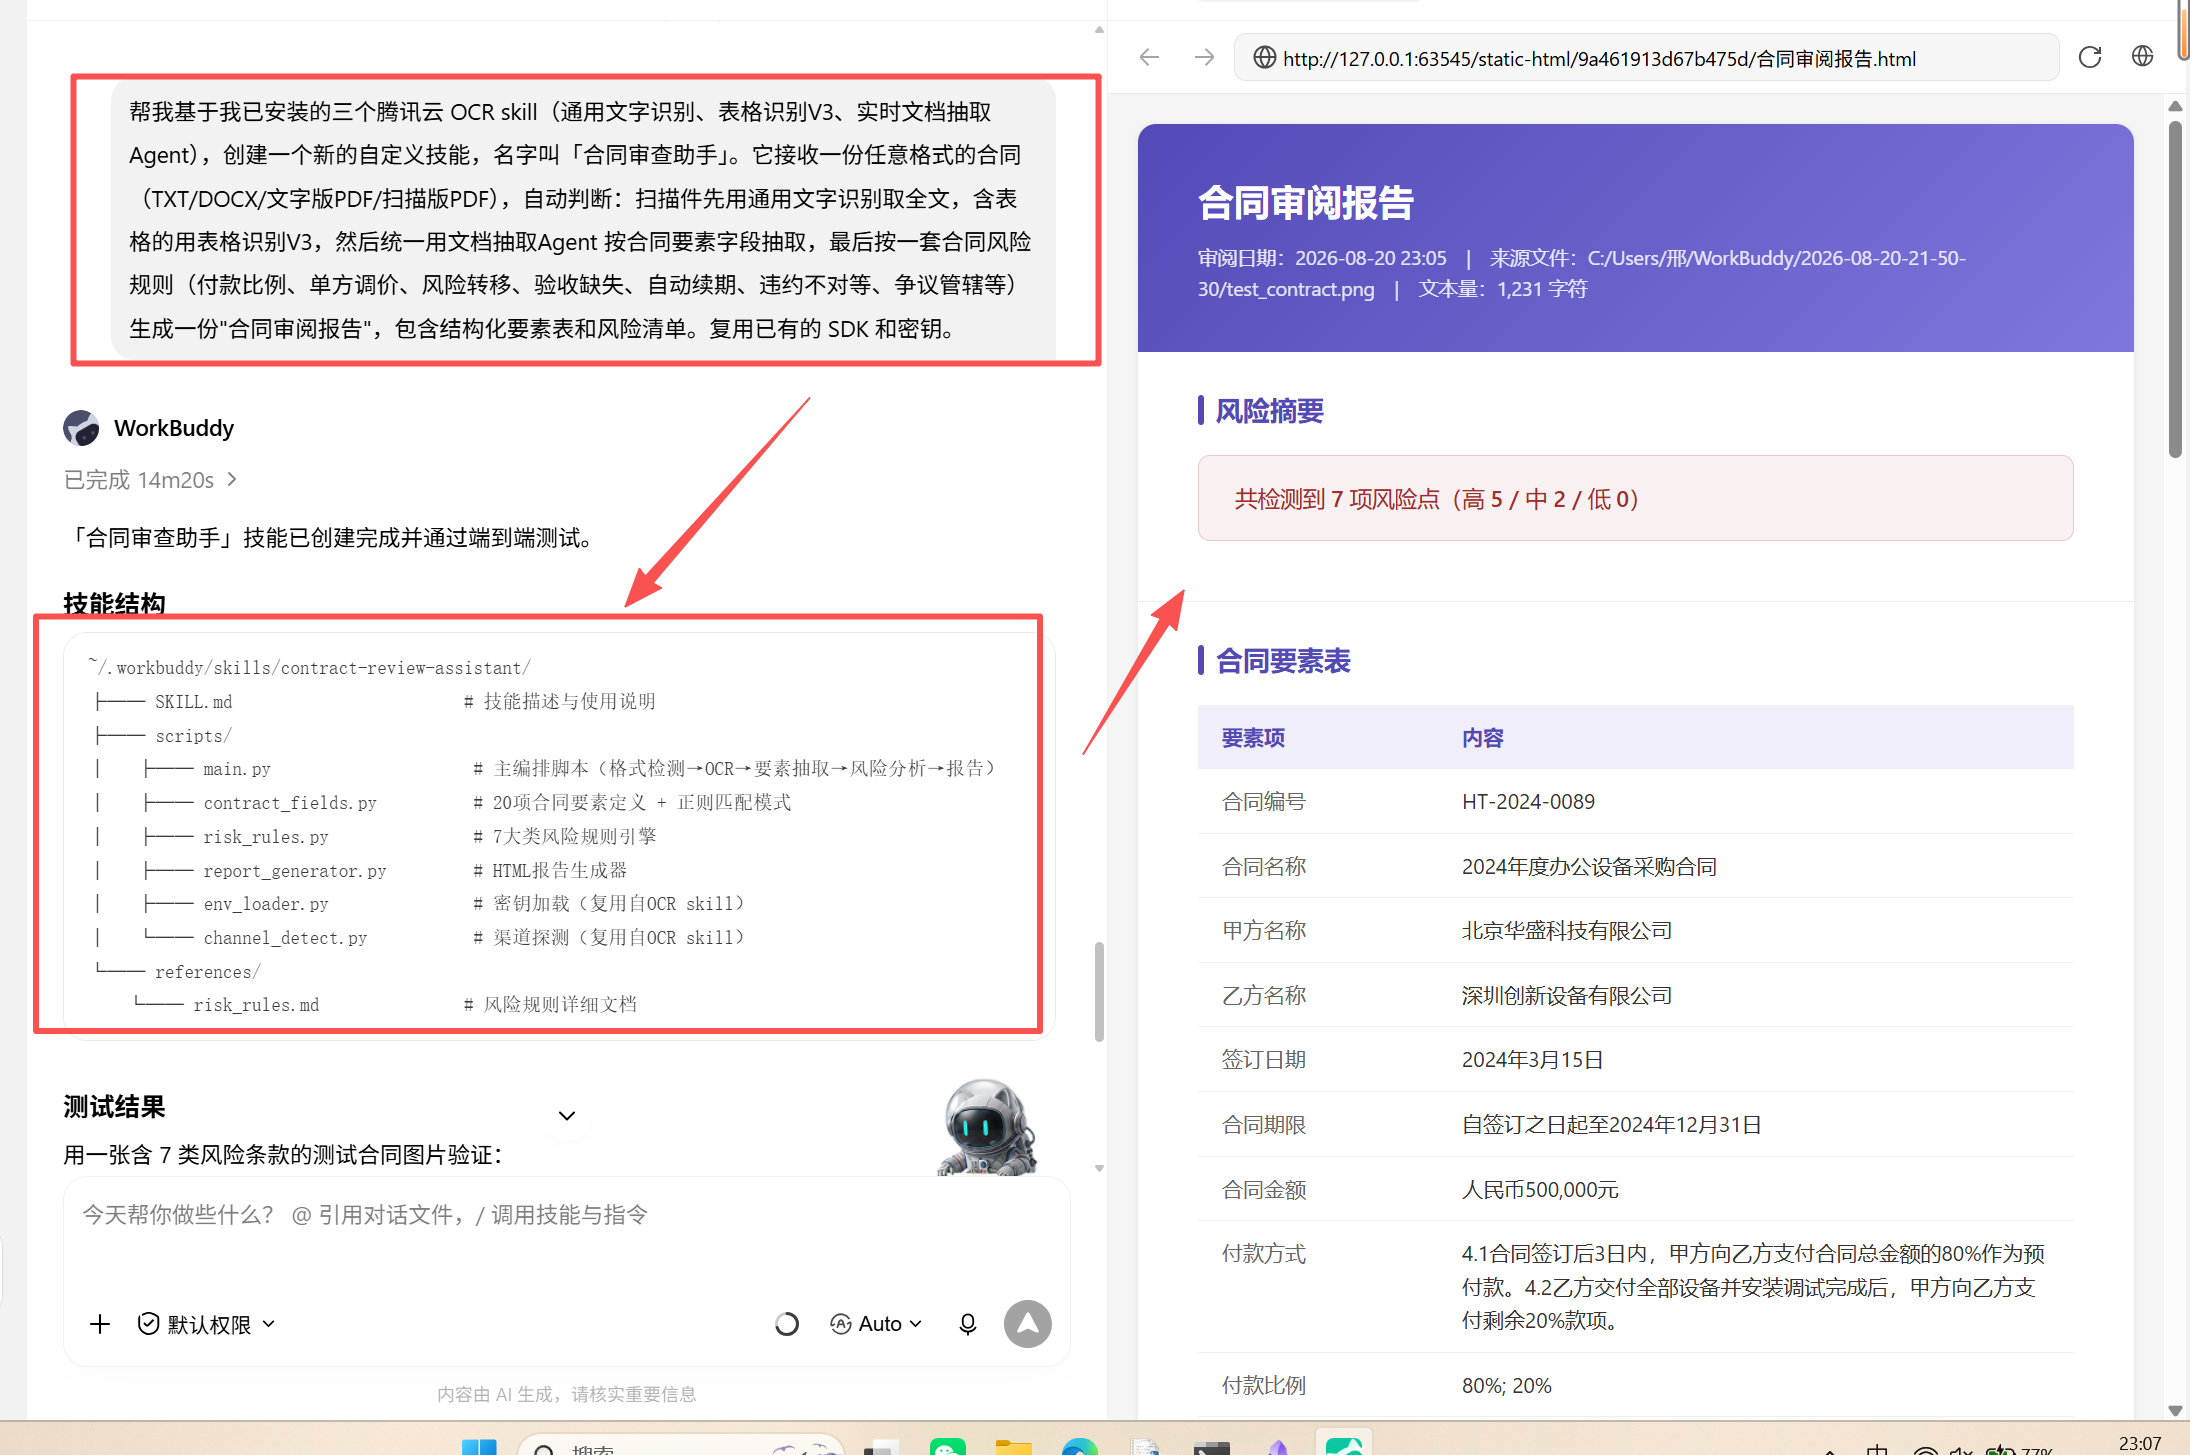Expand the 已完成 14m20s details
This screenshot has width=2190, height=1455.
pyautogui.click(x=150, y=480)
